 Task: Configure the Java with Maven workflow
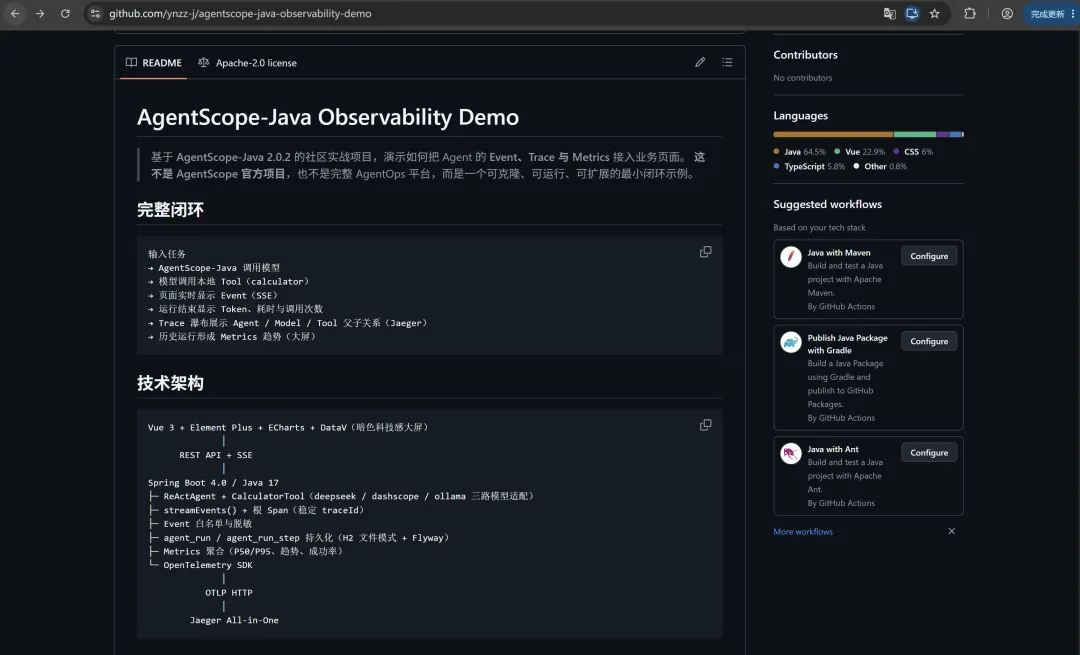coord(929,256)
